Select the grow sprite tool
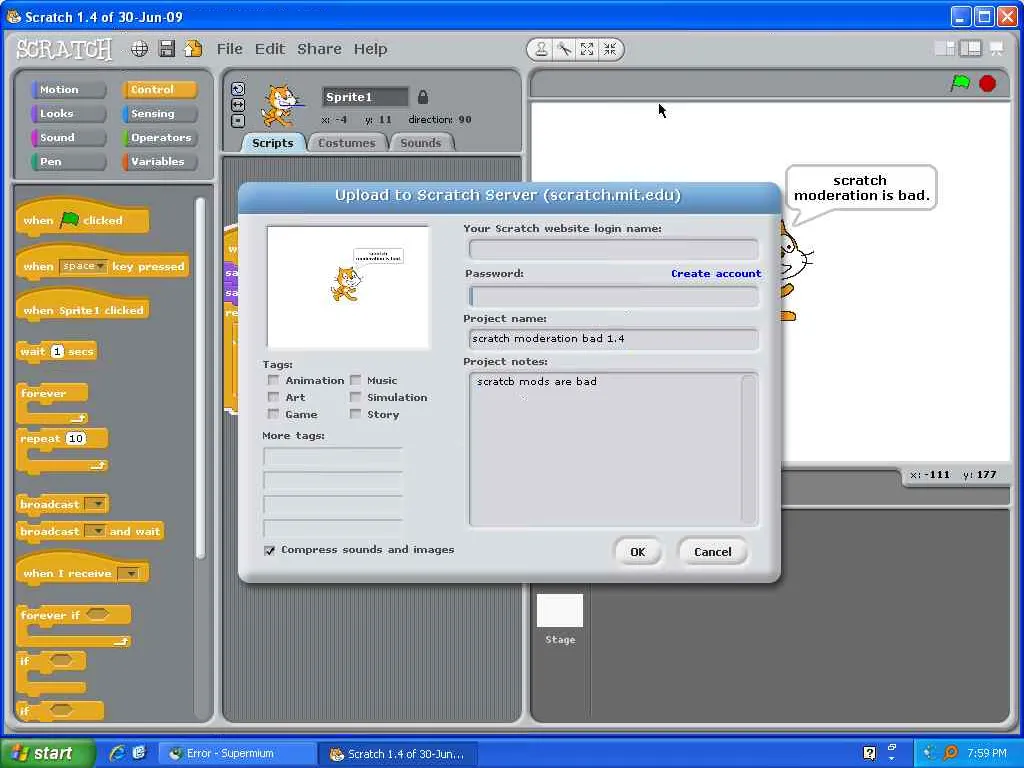1024x768 pixels. 587,49
